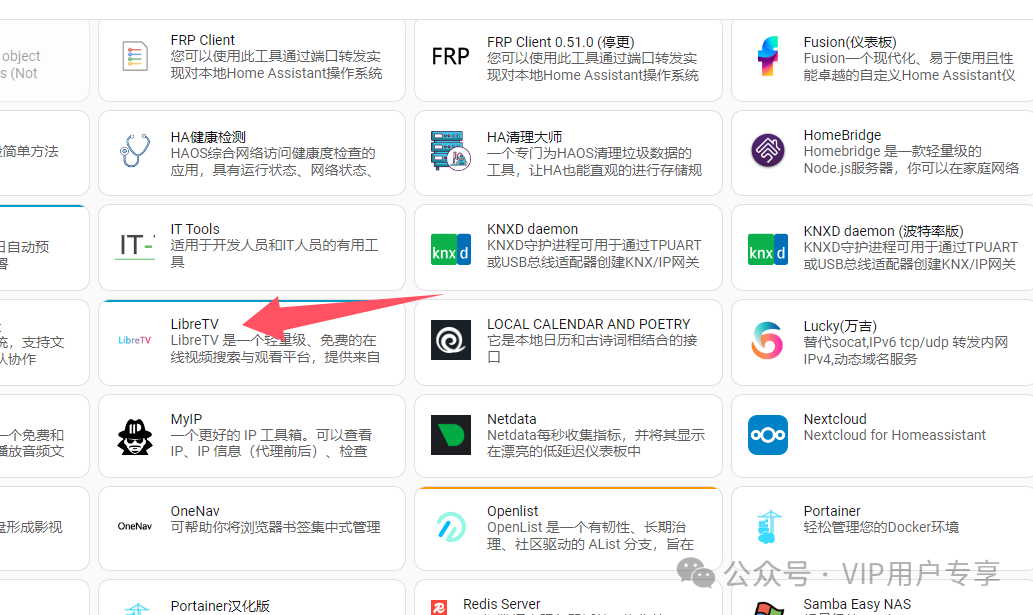Open the Redis Server title
Viewport: 1033px width, 615px height.
(x=501, y=604)
